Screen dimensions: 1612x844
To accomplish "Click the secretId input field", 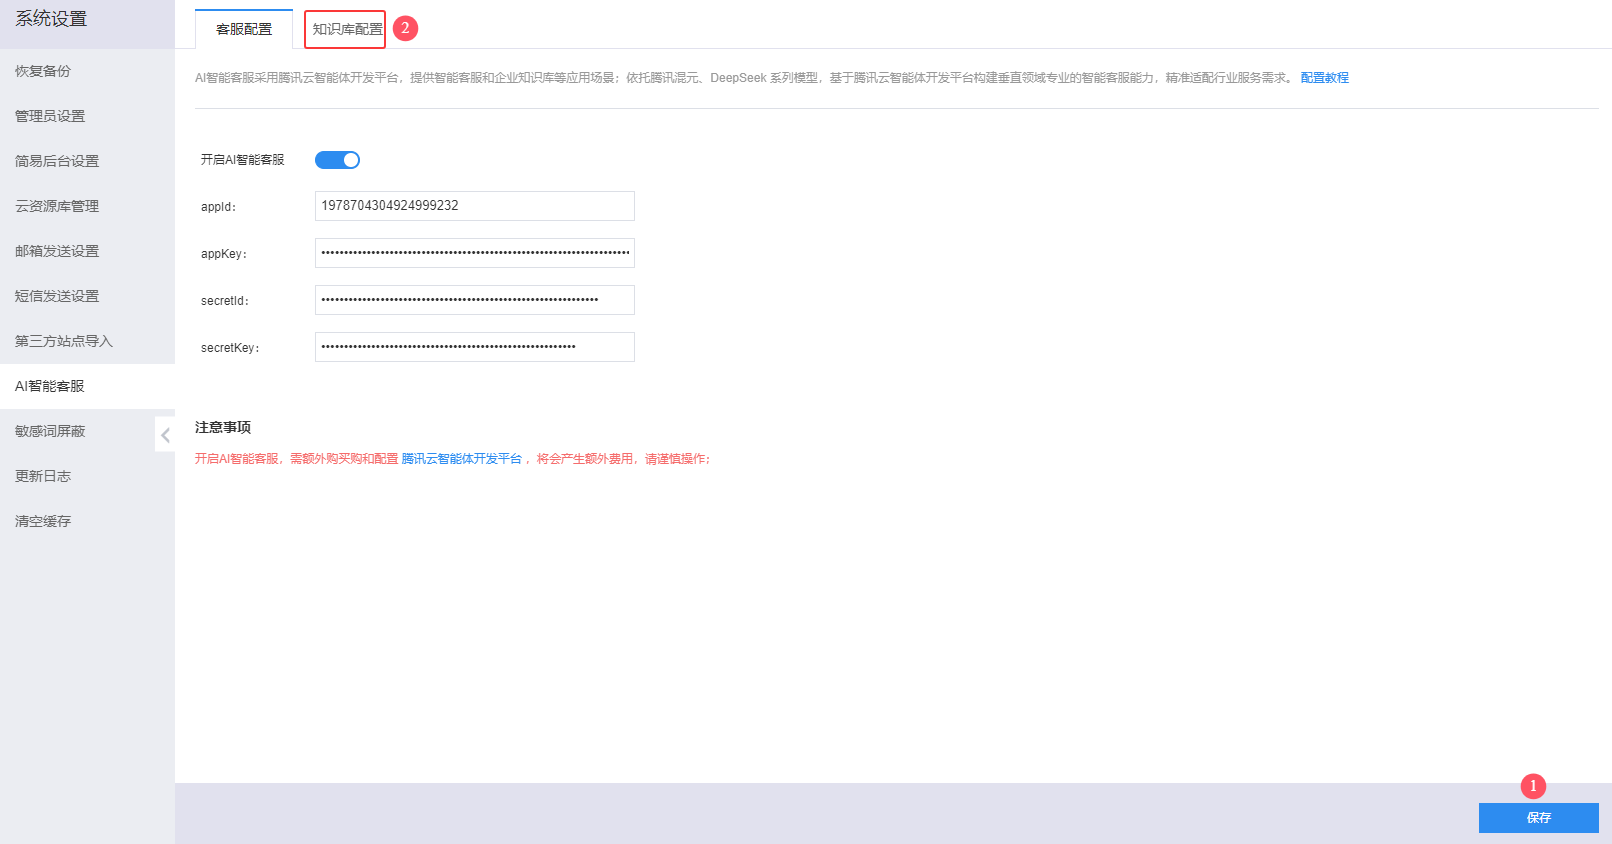I will coord(474,300).
